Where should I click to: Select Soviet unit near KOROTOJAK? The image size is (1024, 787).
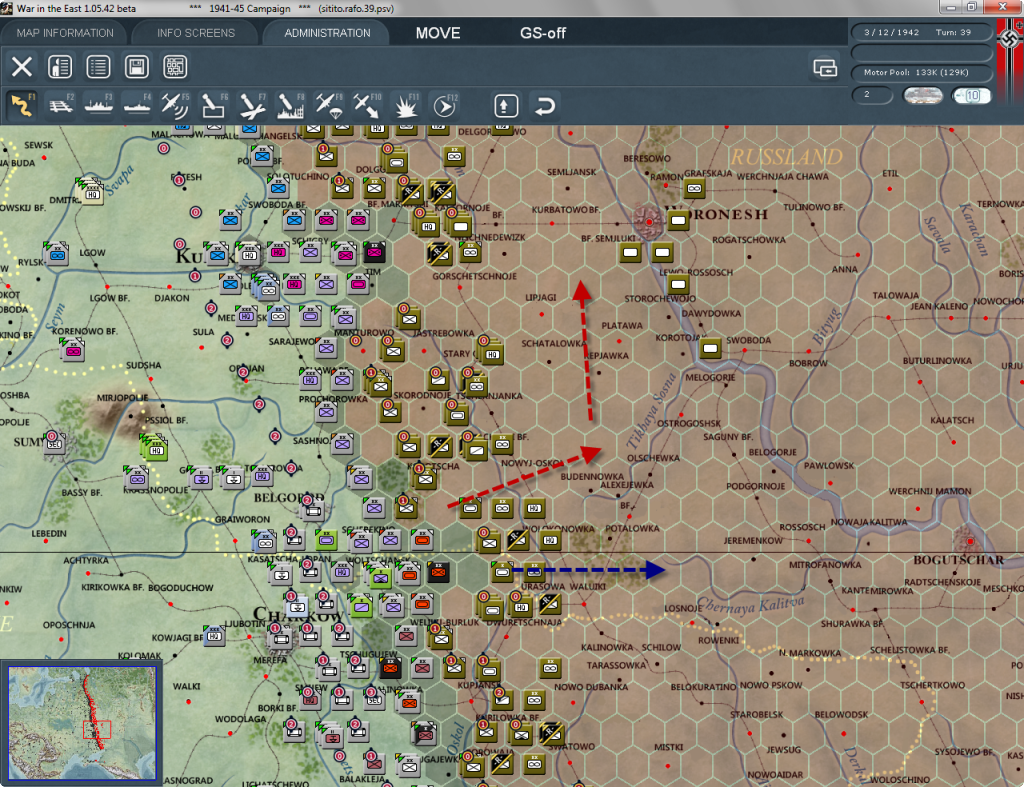(x=711, y=348)
